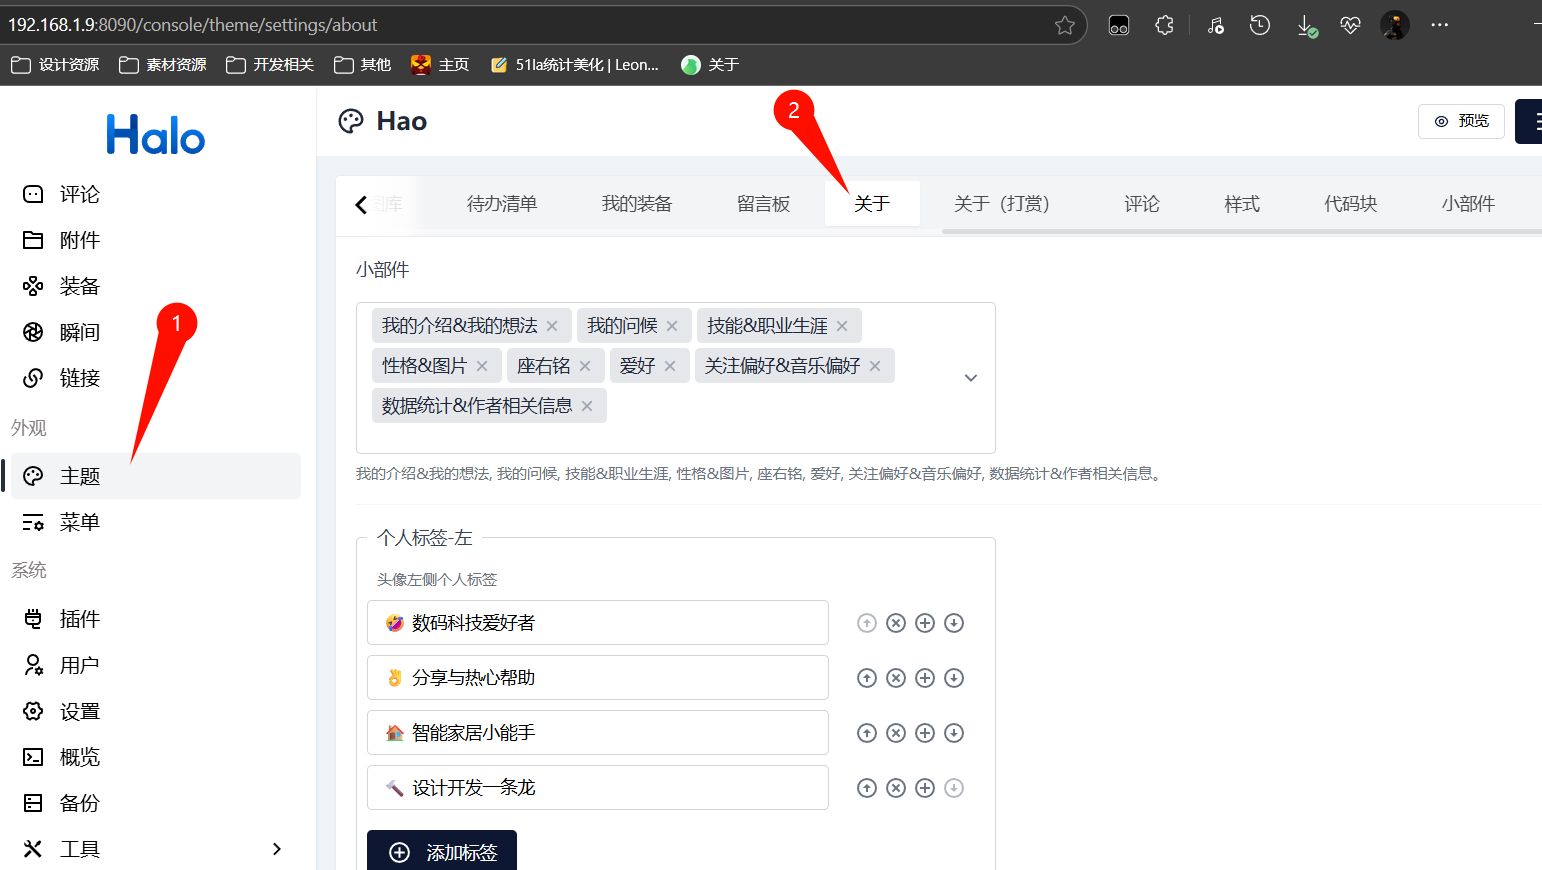Remove 座右铭 from selected widgets
This screenshot has width=1542, height=870.
(x=585, y=366)
